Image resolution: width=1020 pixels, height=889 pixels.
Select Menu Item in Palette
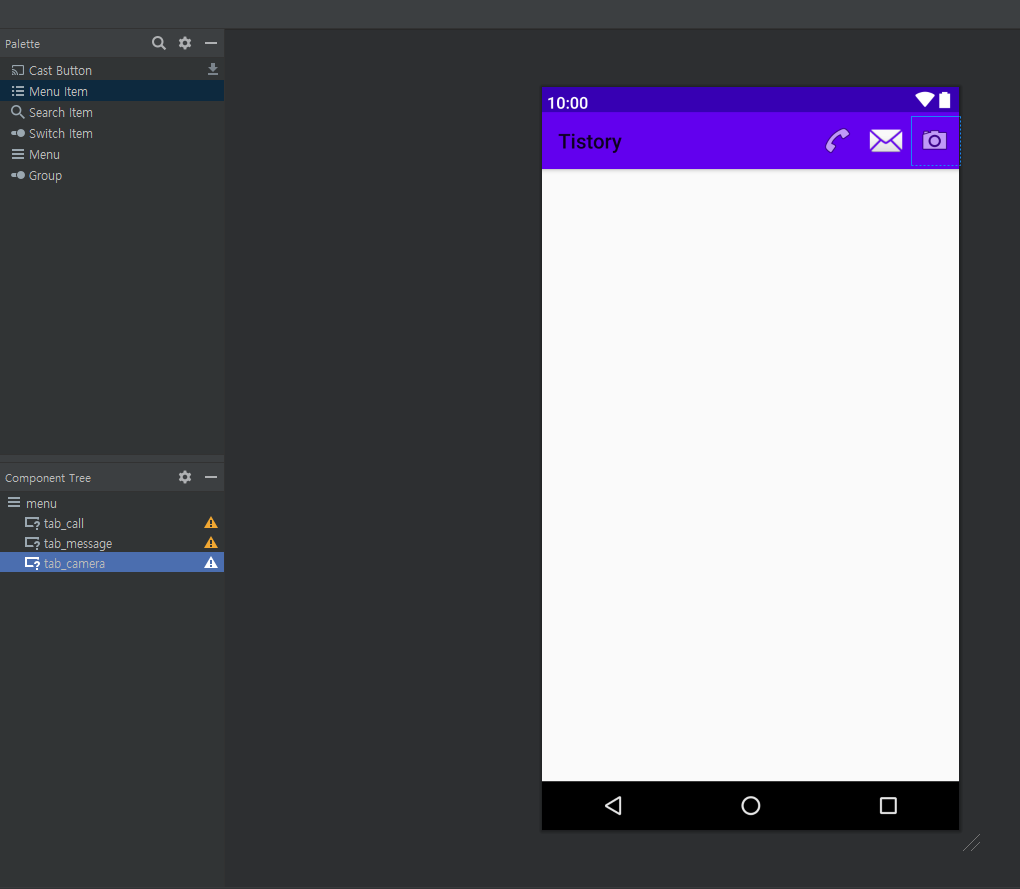click(112, 91)
